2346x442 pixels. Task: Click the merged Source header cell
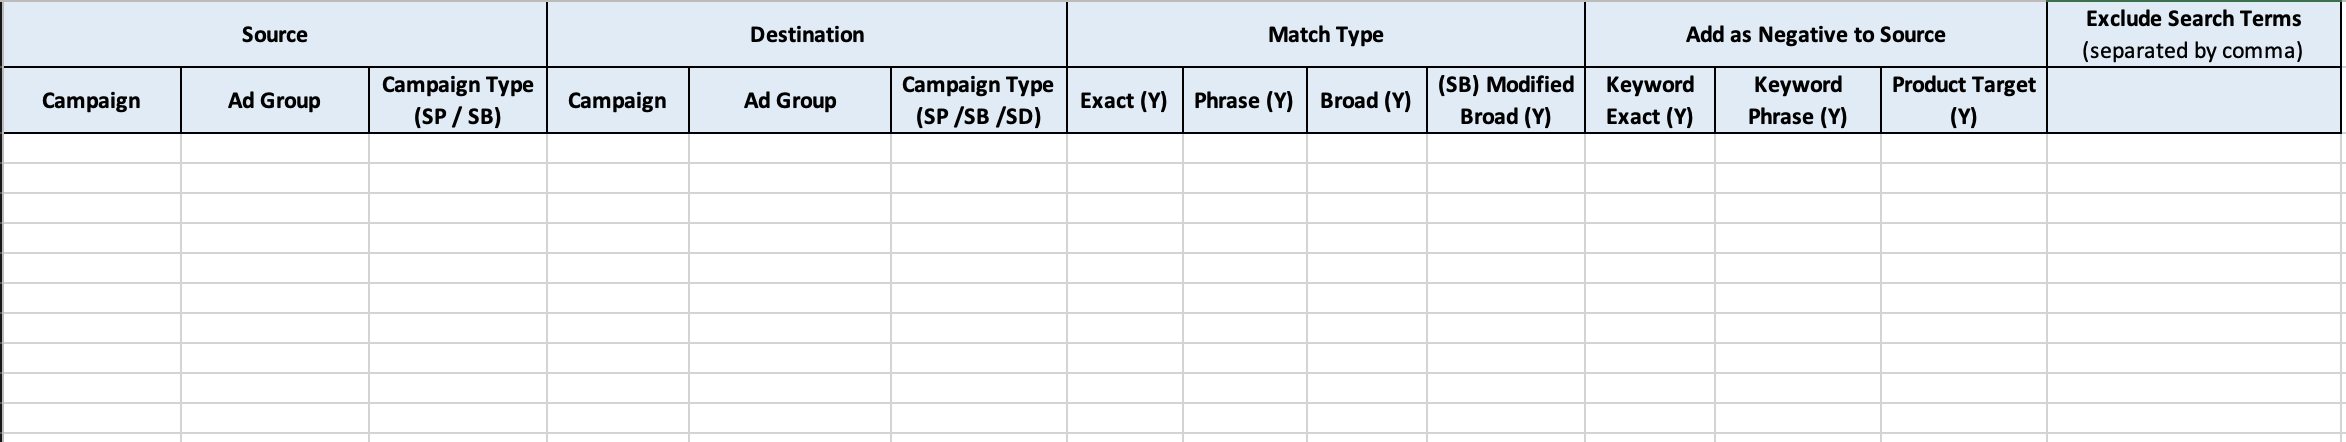274,35
